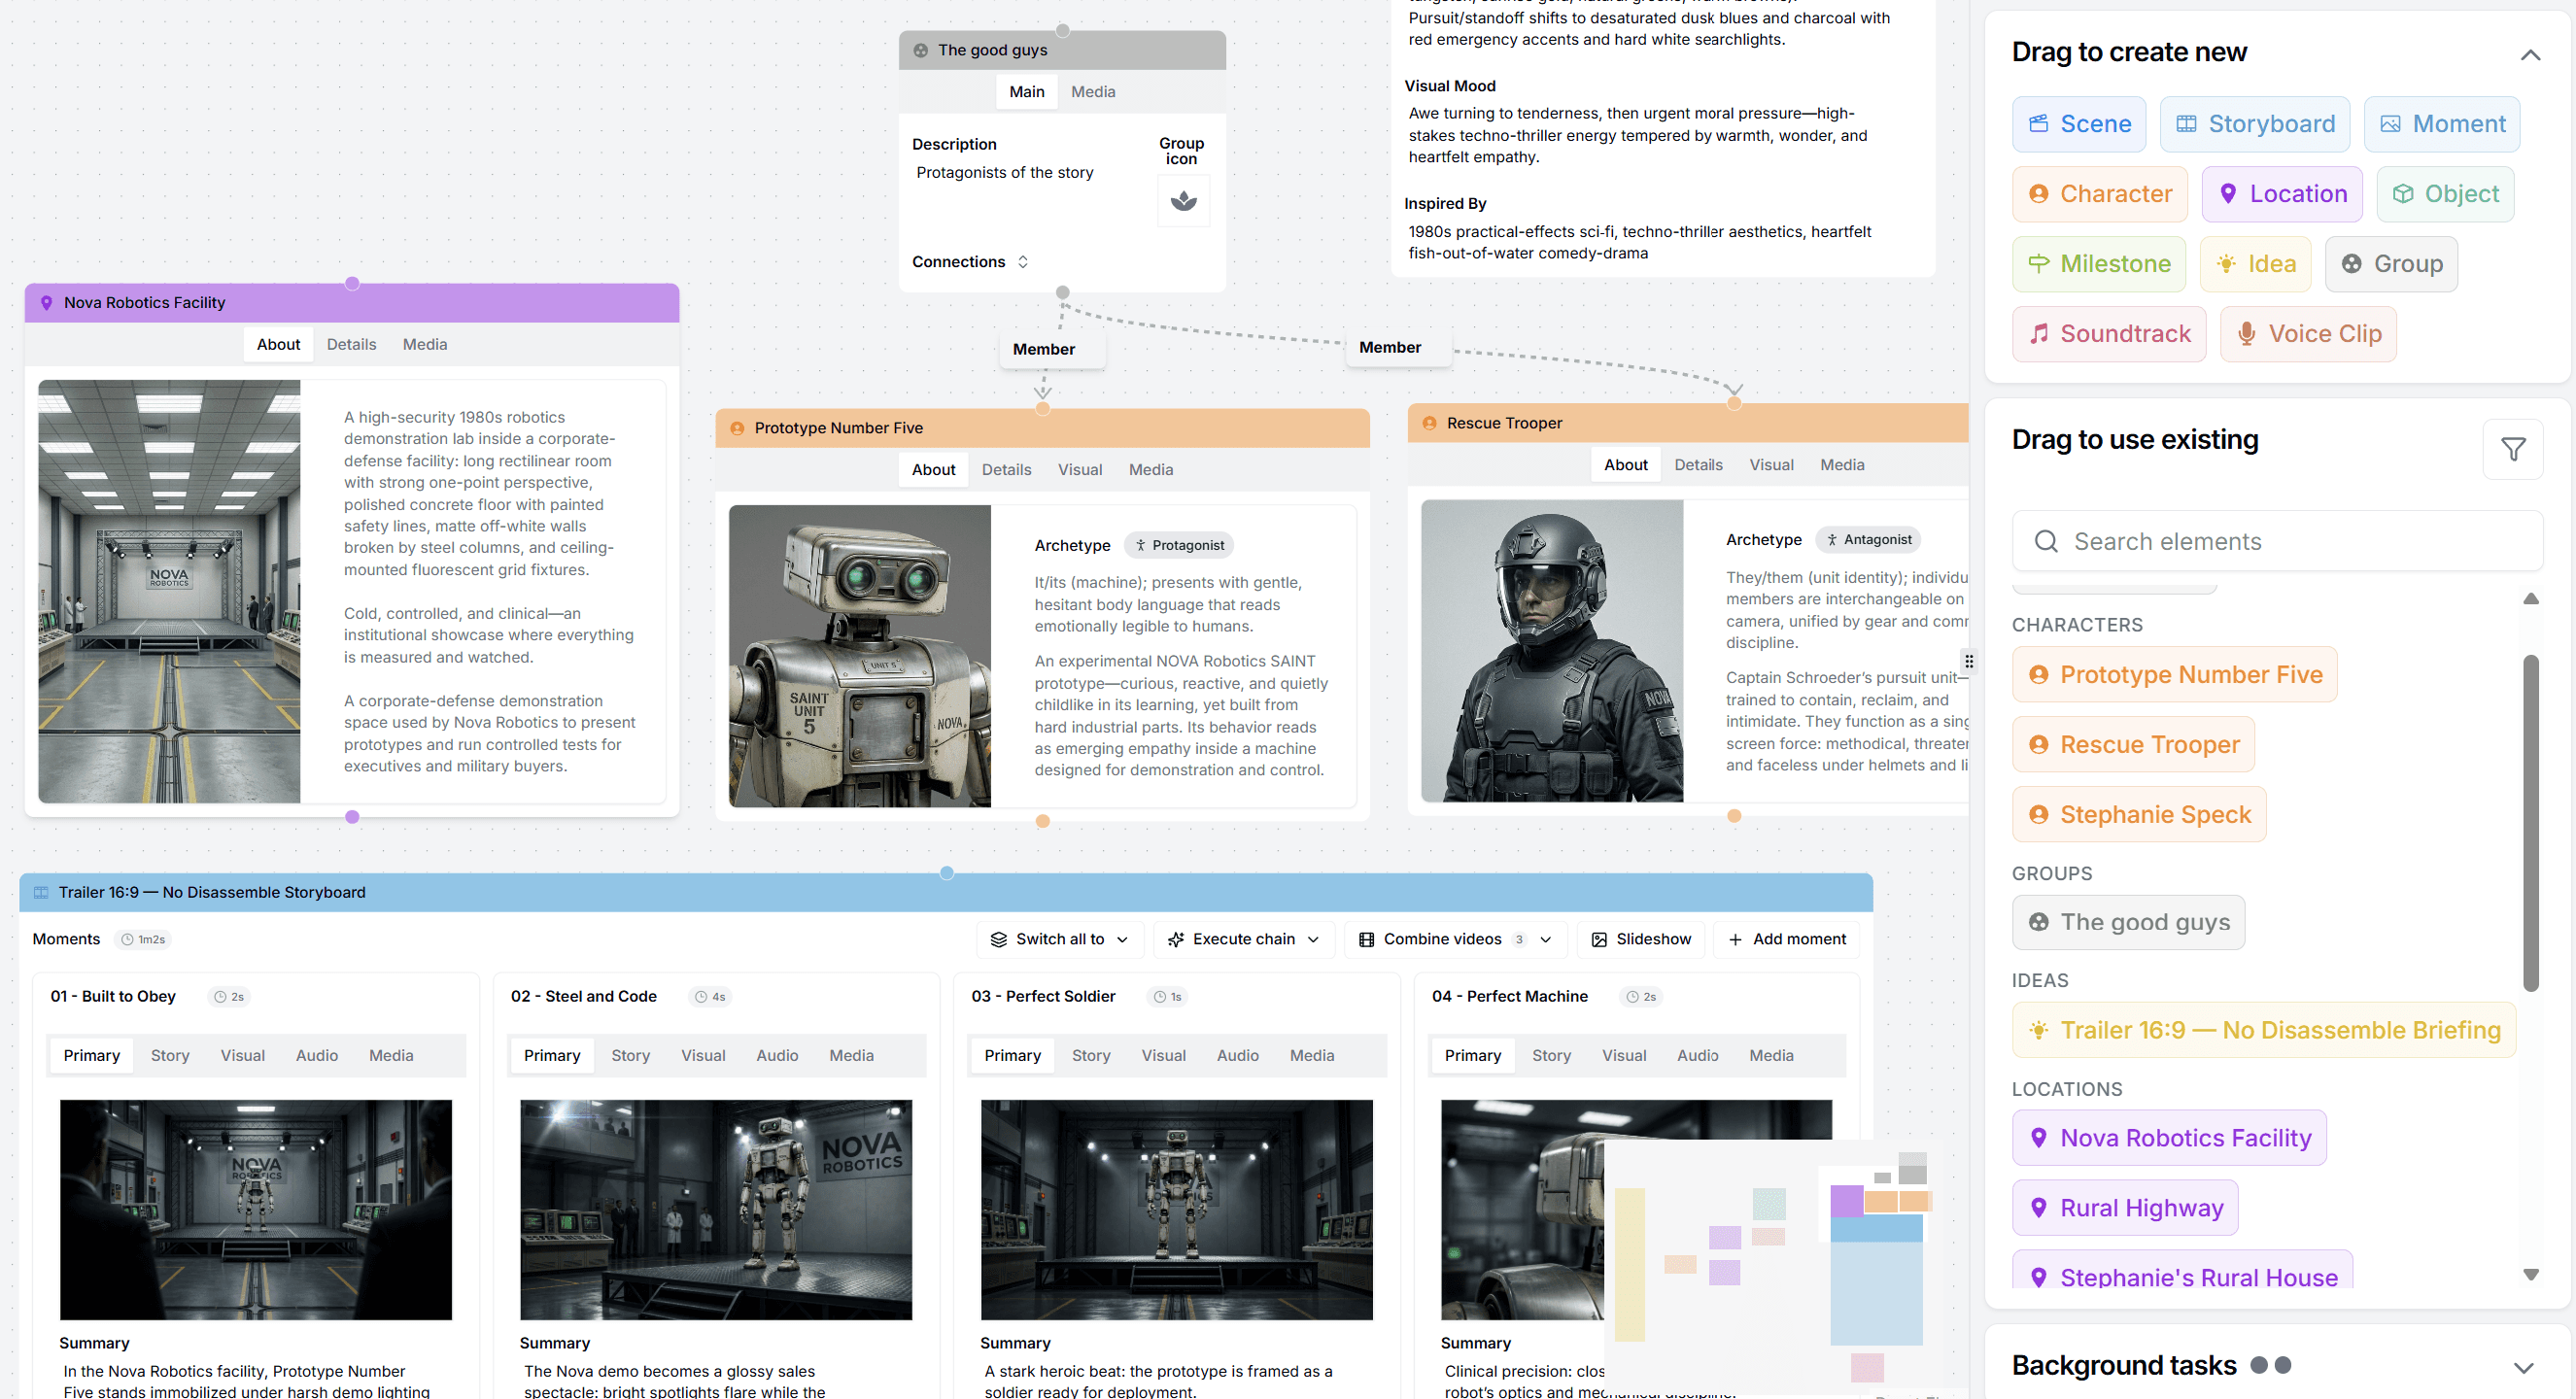Open the Media tab of 04 - Perfect Machine
The width and height of the screenshot is (2576, 1399).
point(1771,1056)
